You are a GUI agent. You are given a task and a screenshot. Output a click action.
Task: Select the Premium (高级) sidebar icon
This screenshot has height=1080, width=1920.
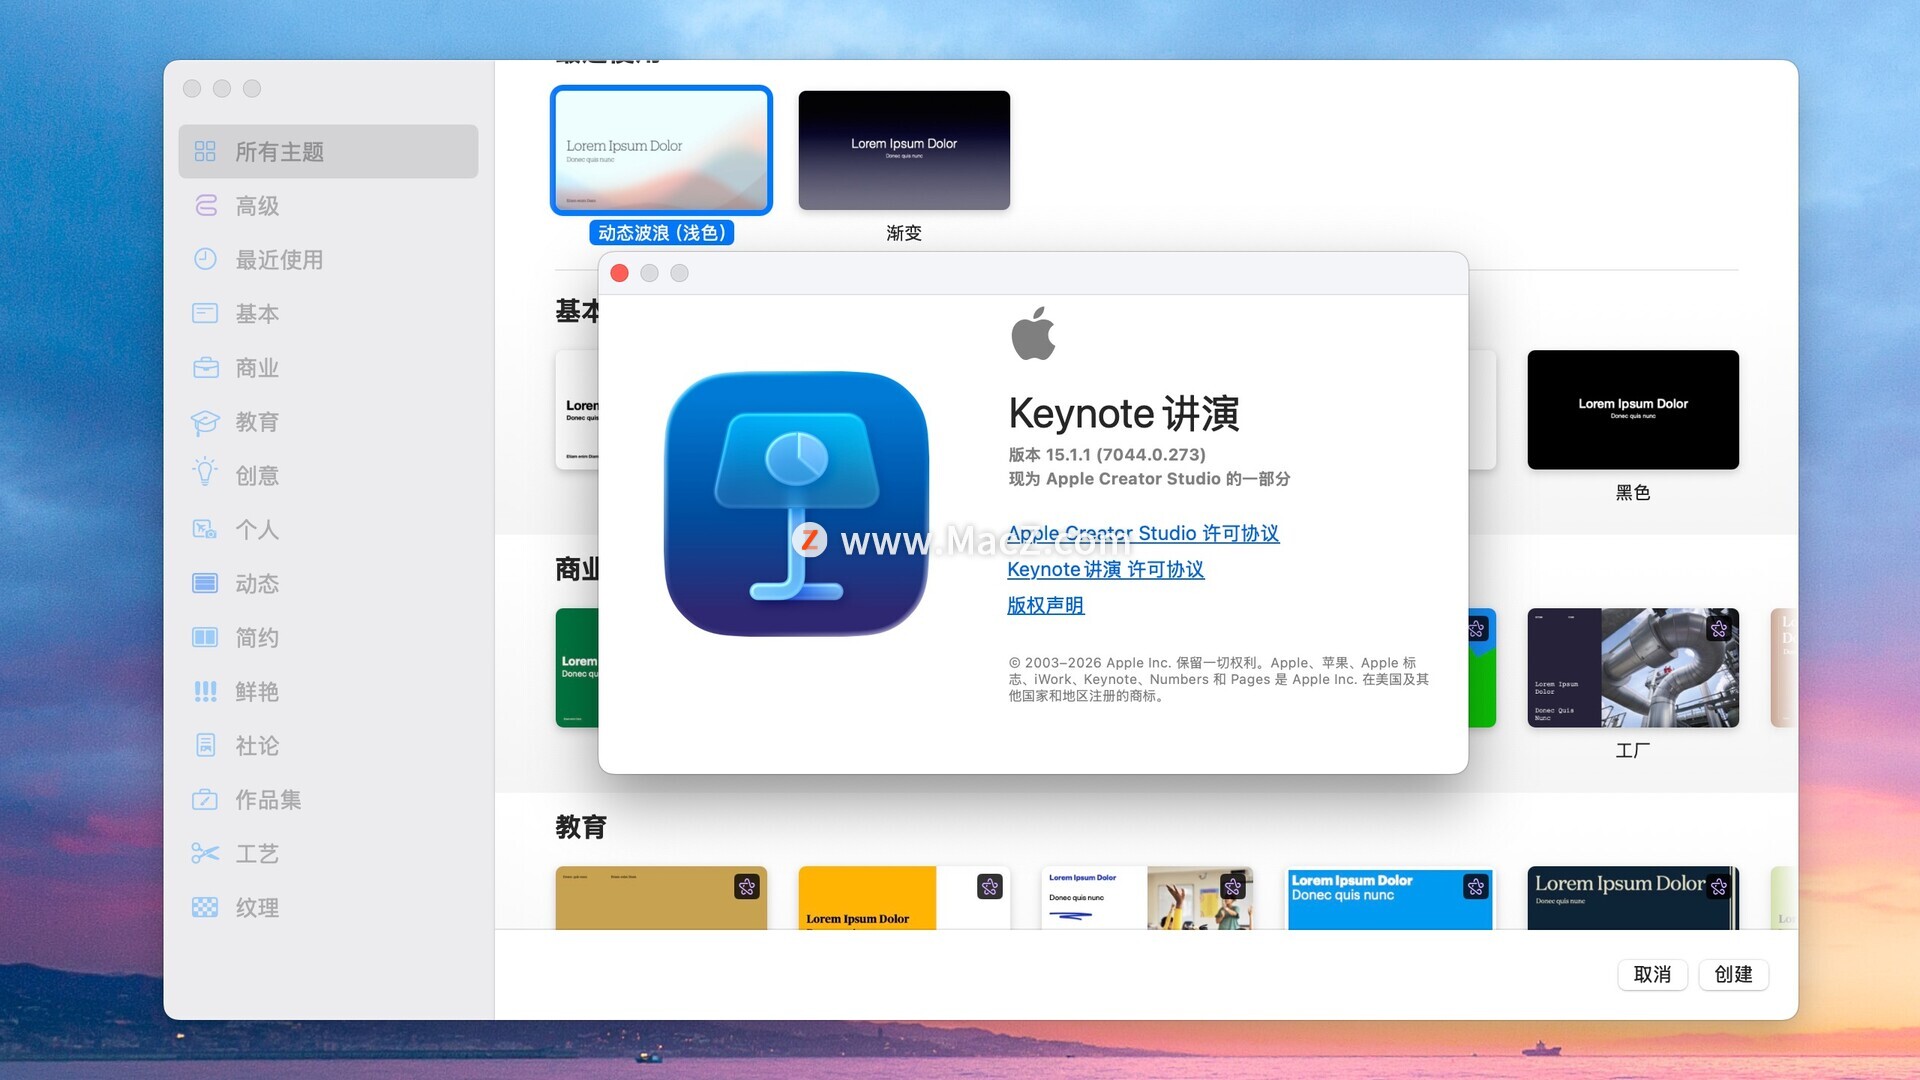(205, 205)
